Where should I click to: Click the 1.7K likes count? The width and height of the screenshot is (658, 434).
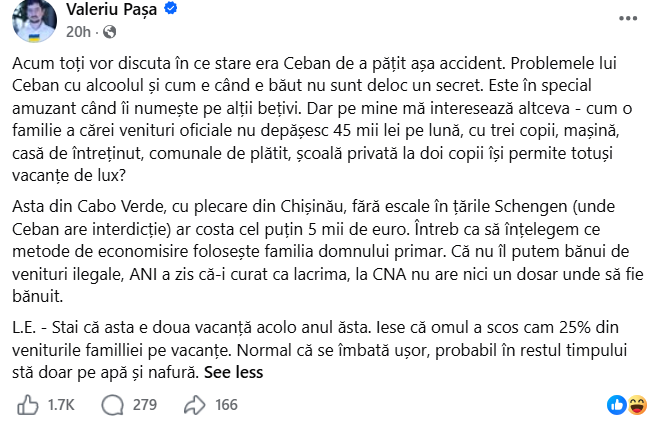pyautogui.click(x=61, y=405)
